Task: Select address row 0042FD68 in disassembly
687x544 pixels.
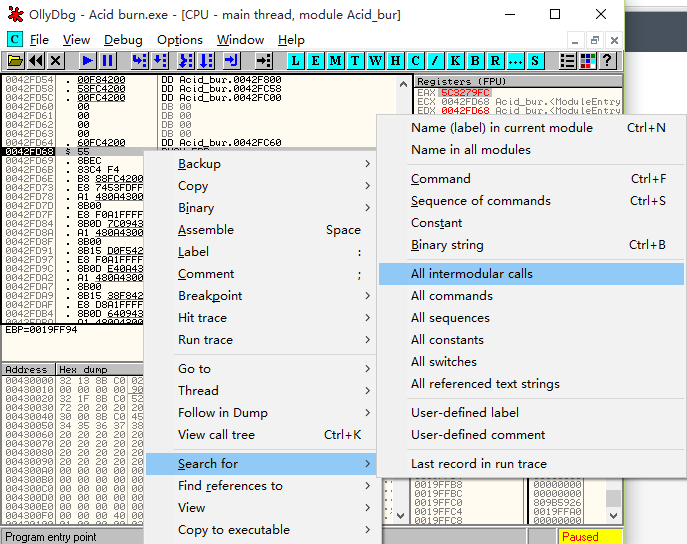Action: click(x=30, y=152)
